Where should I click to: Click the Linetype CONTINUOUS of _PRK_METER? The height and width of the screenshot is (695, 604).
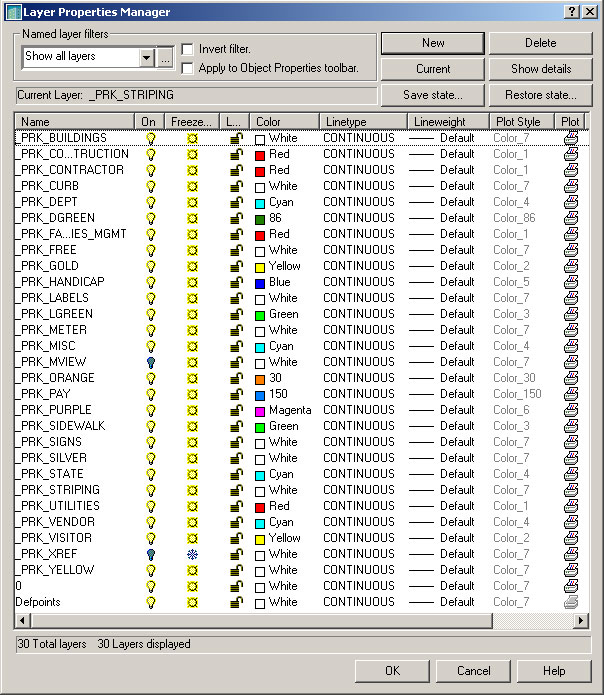point(358,330)
